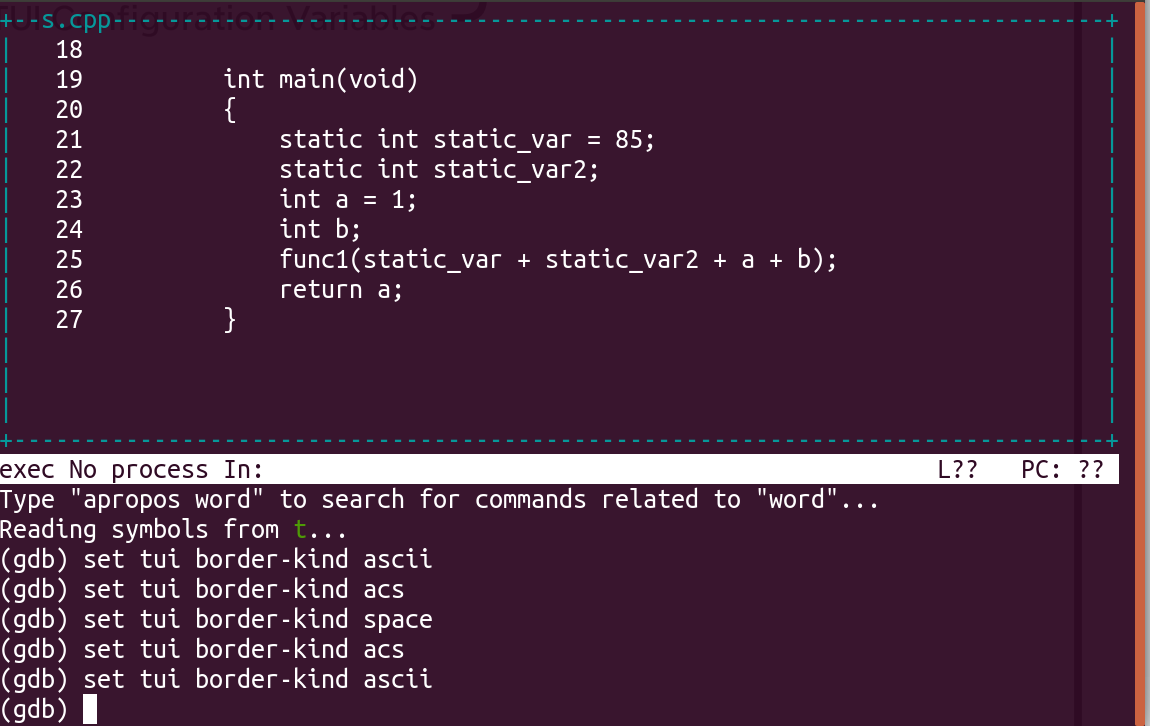Image resolution: width=1150 pixels, height=726 pixels.
Task: Click the 'L??' line indicator in status bar
Action: [x=957, y=469]
